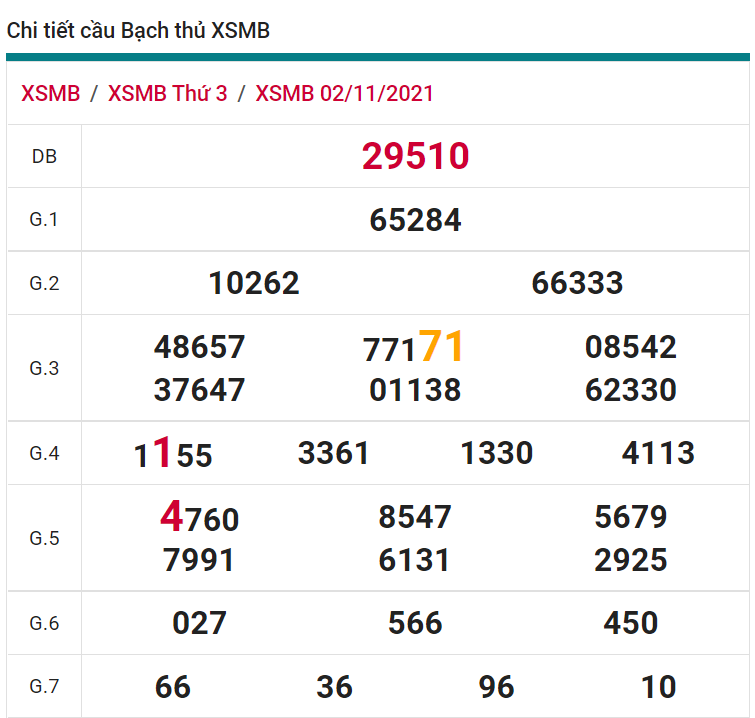
Task: Click the XSMB breadcrumb link
Action: pos(50,93)
